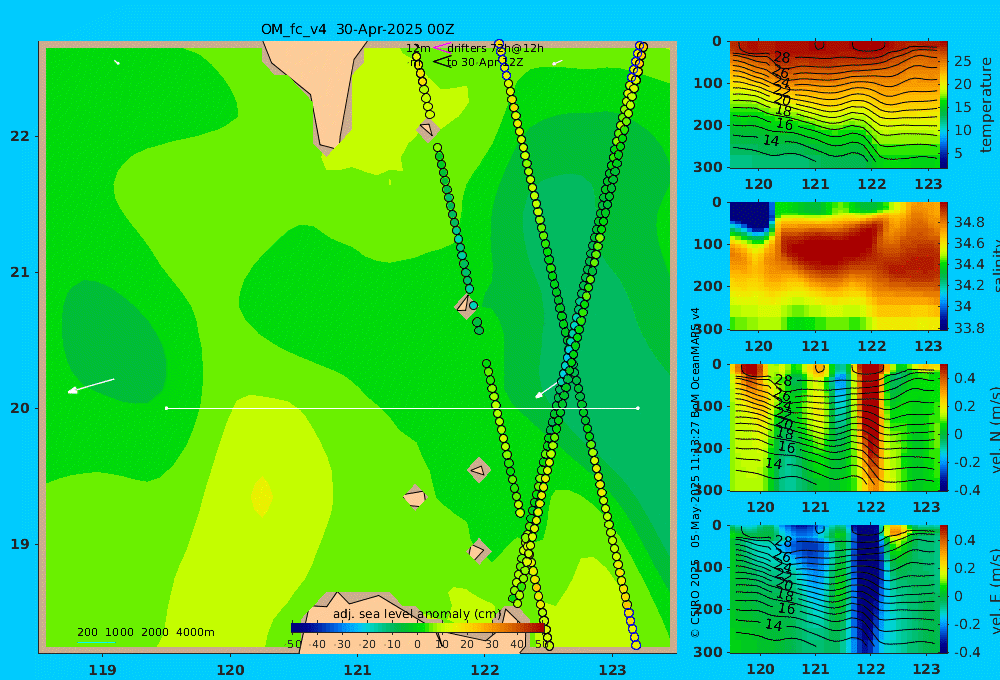
Task: Click longitude label 122 under the main map
Action: point(485,670)
